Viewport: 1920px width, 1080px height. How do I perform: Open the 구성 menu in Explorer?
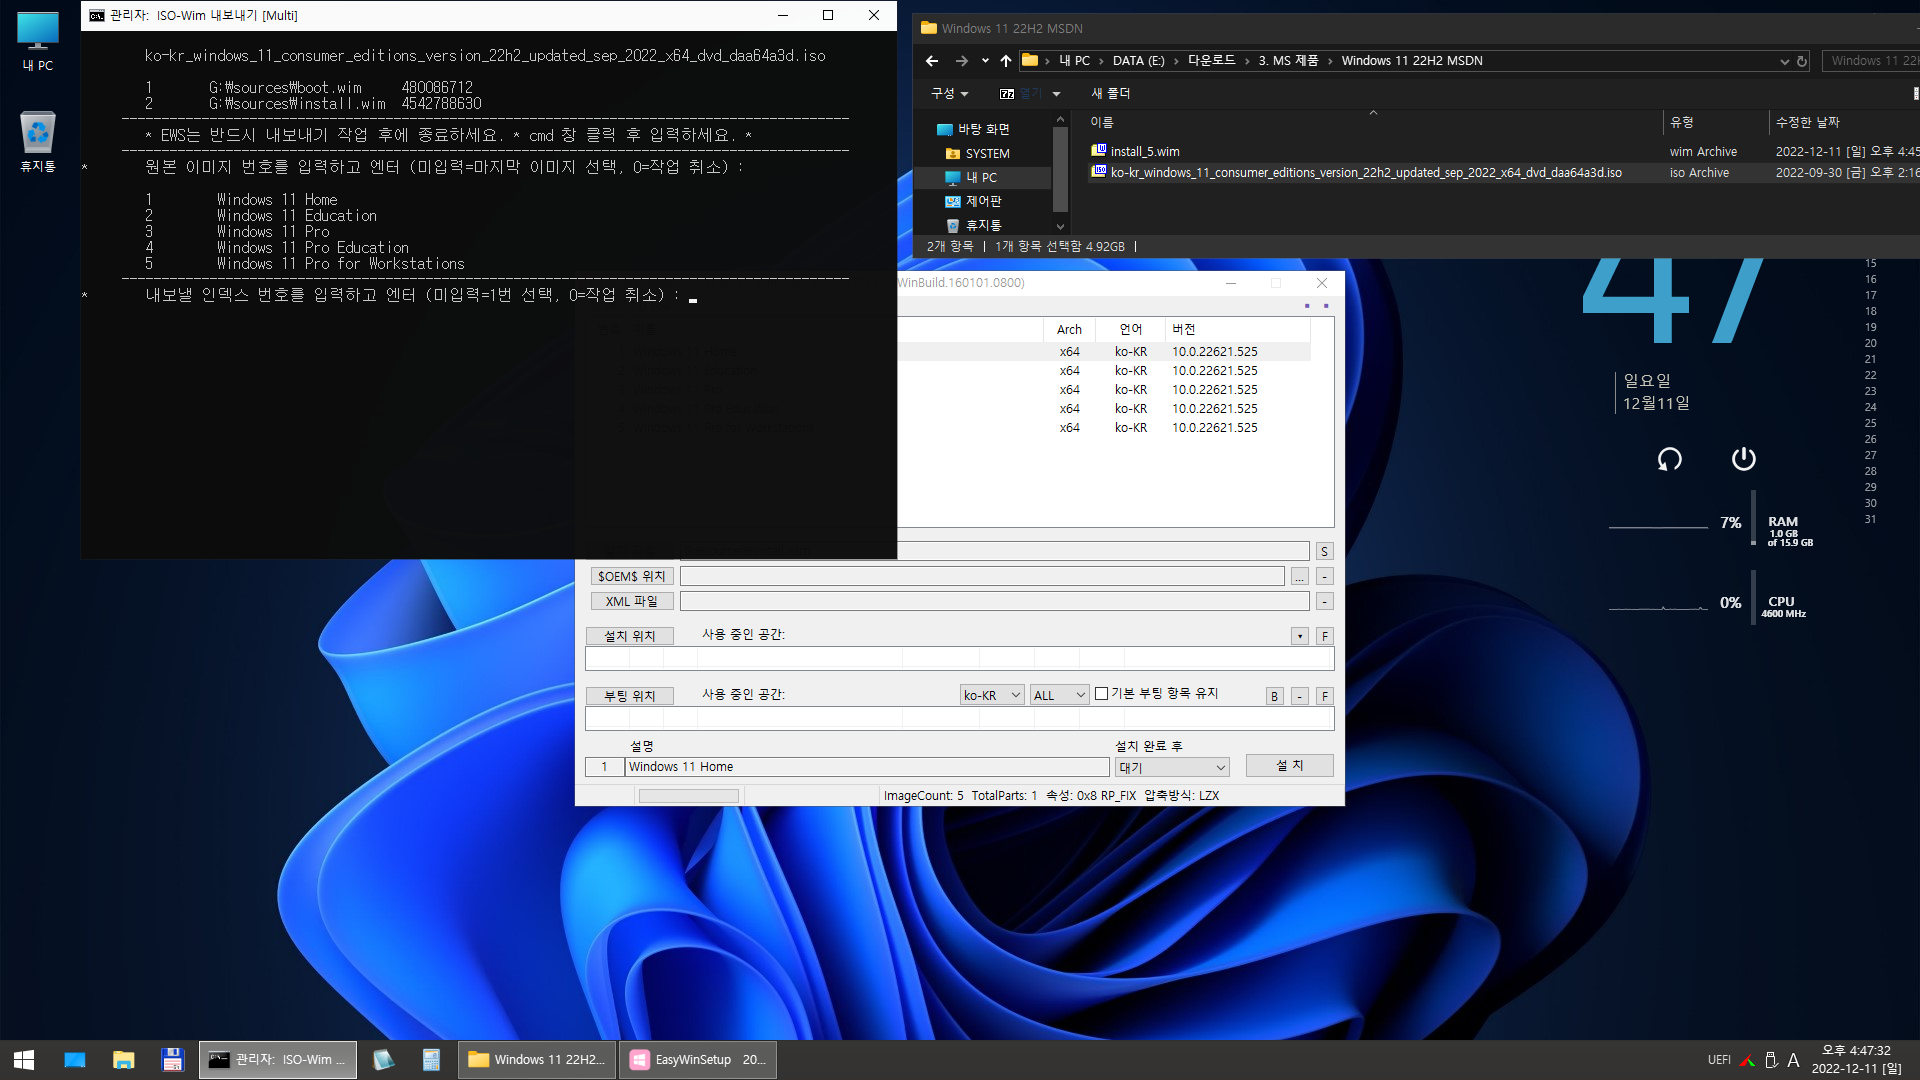949,94
